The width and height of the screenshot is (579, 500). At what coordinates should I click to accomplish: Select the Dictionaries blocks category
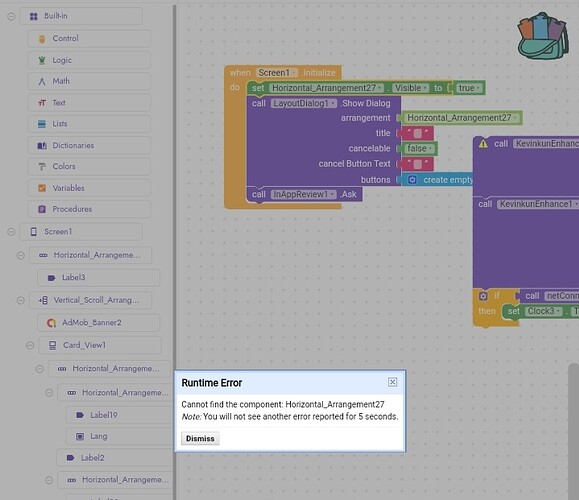pyautogui.click(x=89, y=145)
